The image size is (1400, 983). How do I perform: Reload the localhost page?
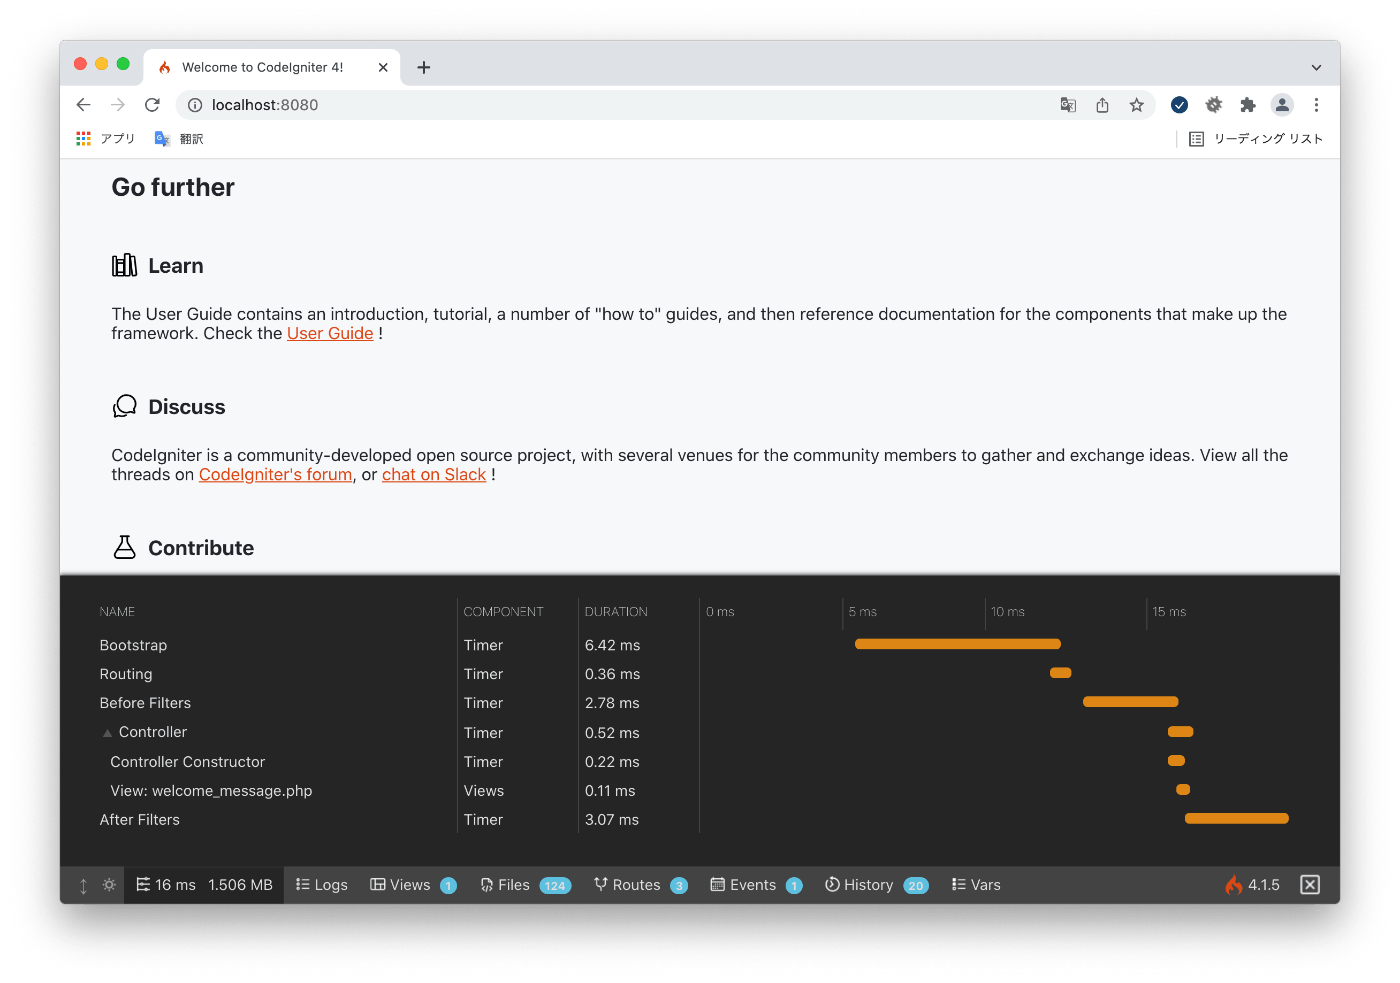(152, 105)
